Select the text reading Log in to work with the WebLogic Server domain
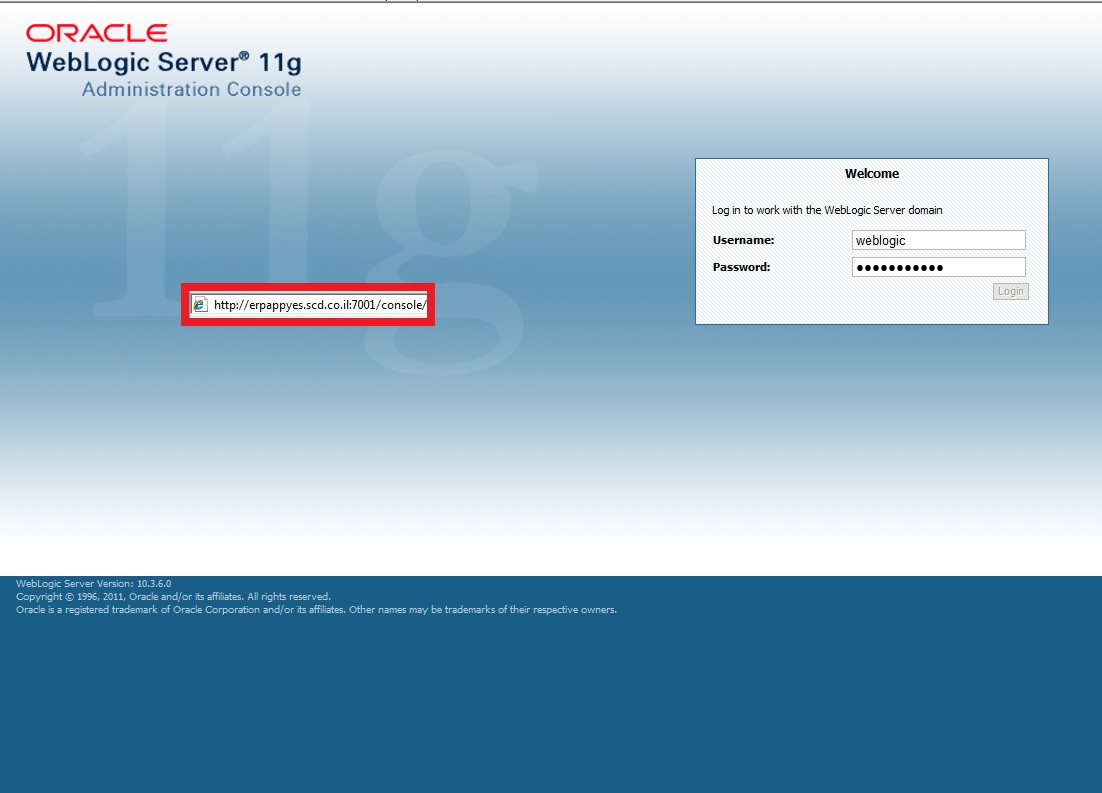The image size is (1102, 793). 825,210
